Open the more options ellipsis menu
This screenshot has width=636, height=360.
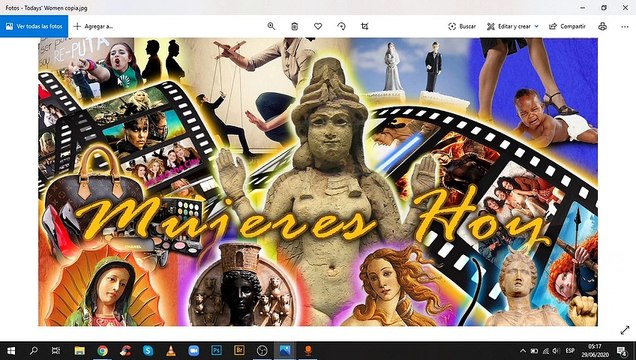click(x=625, y=26)
